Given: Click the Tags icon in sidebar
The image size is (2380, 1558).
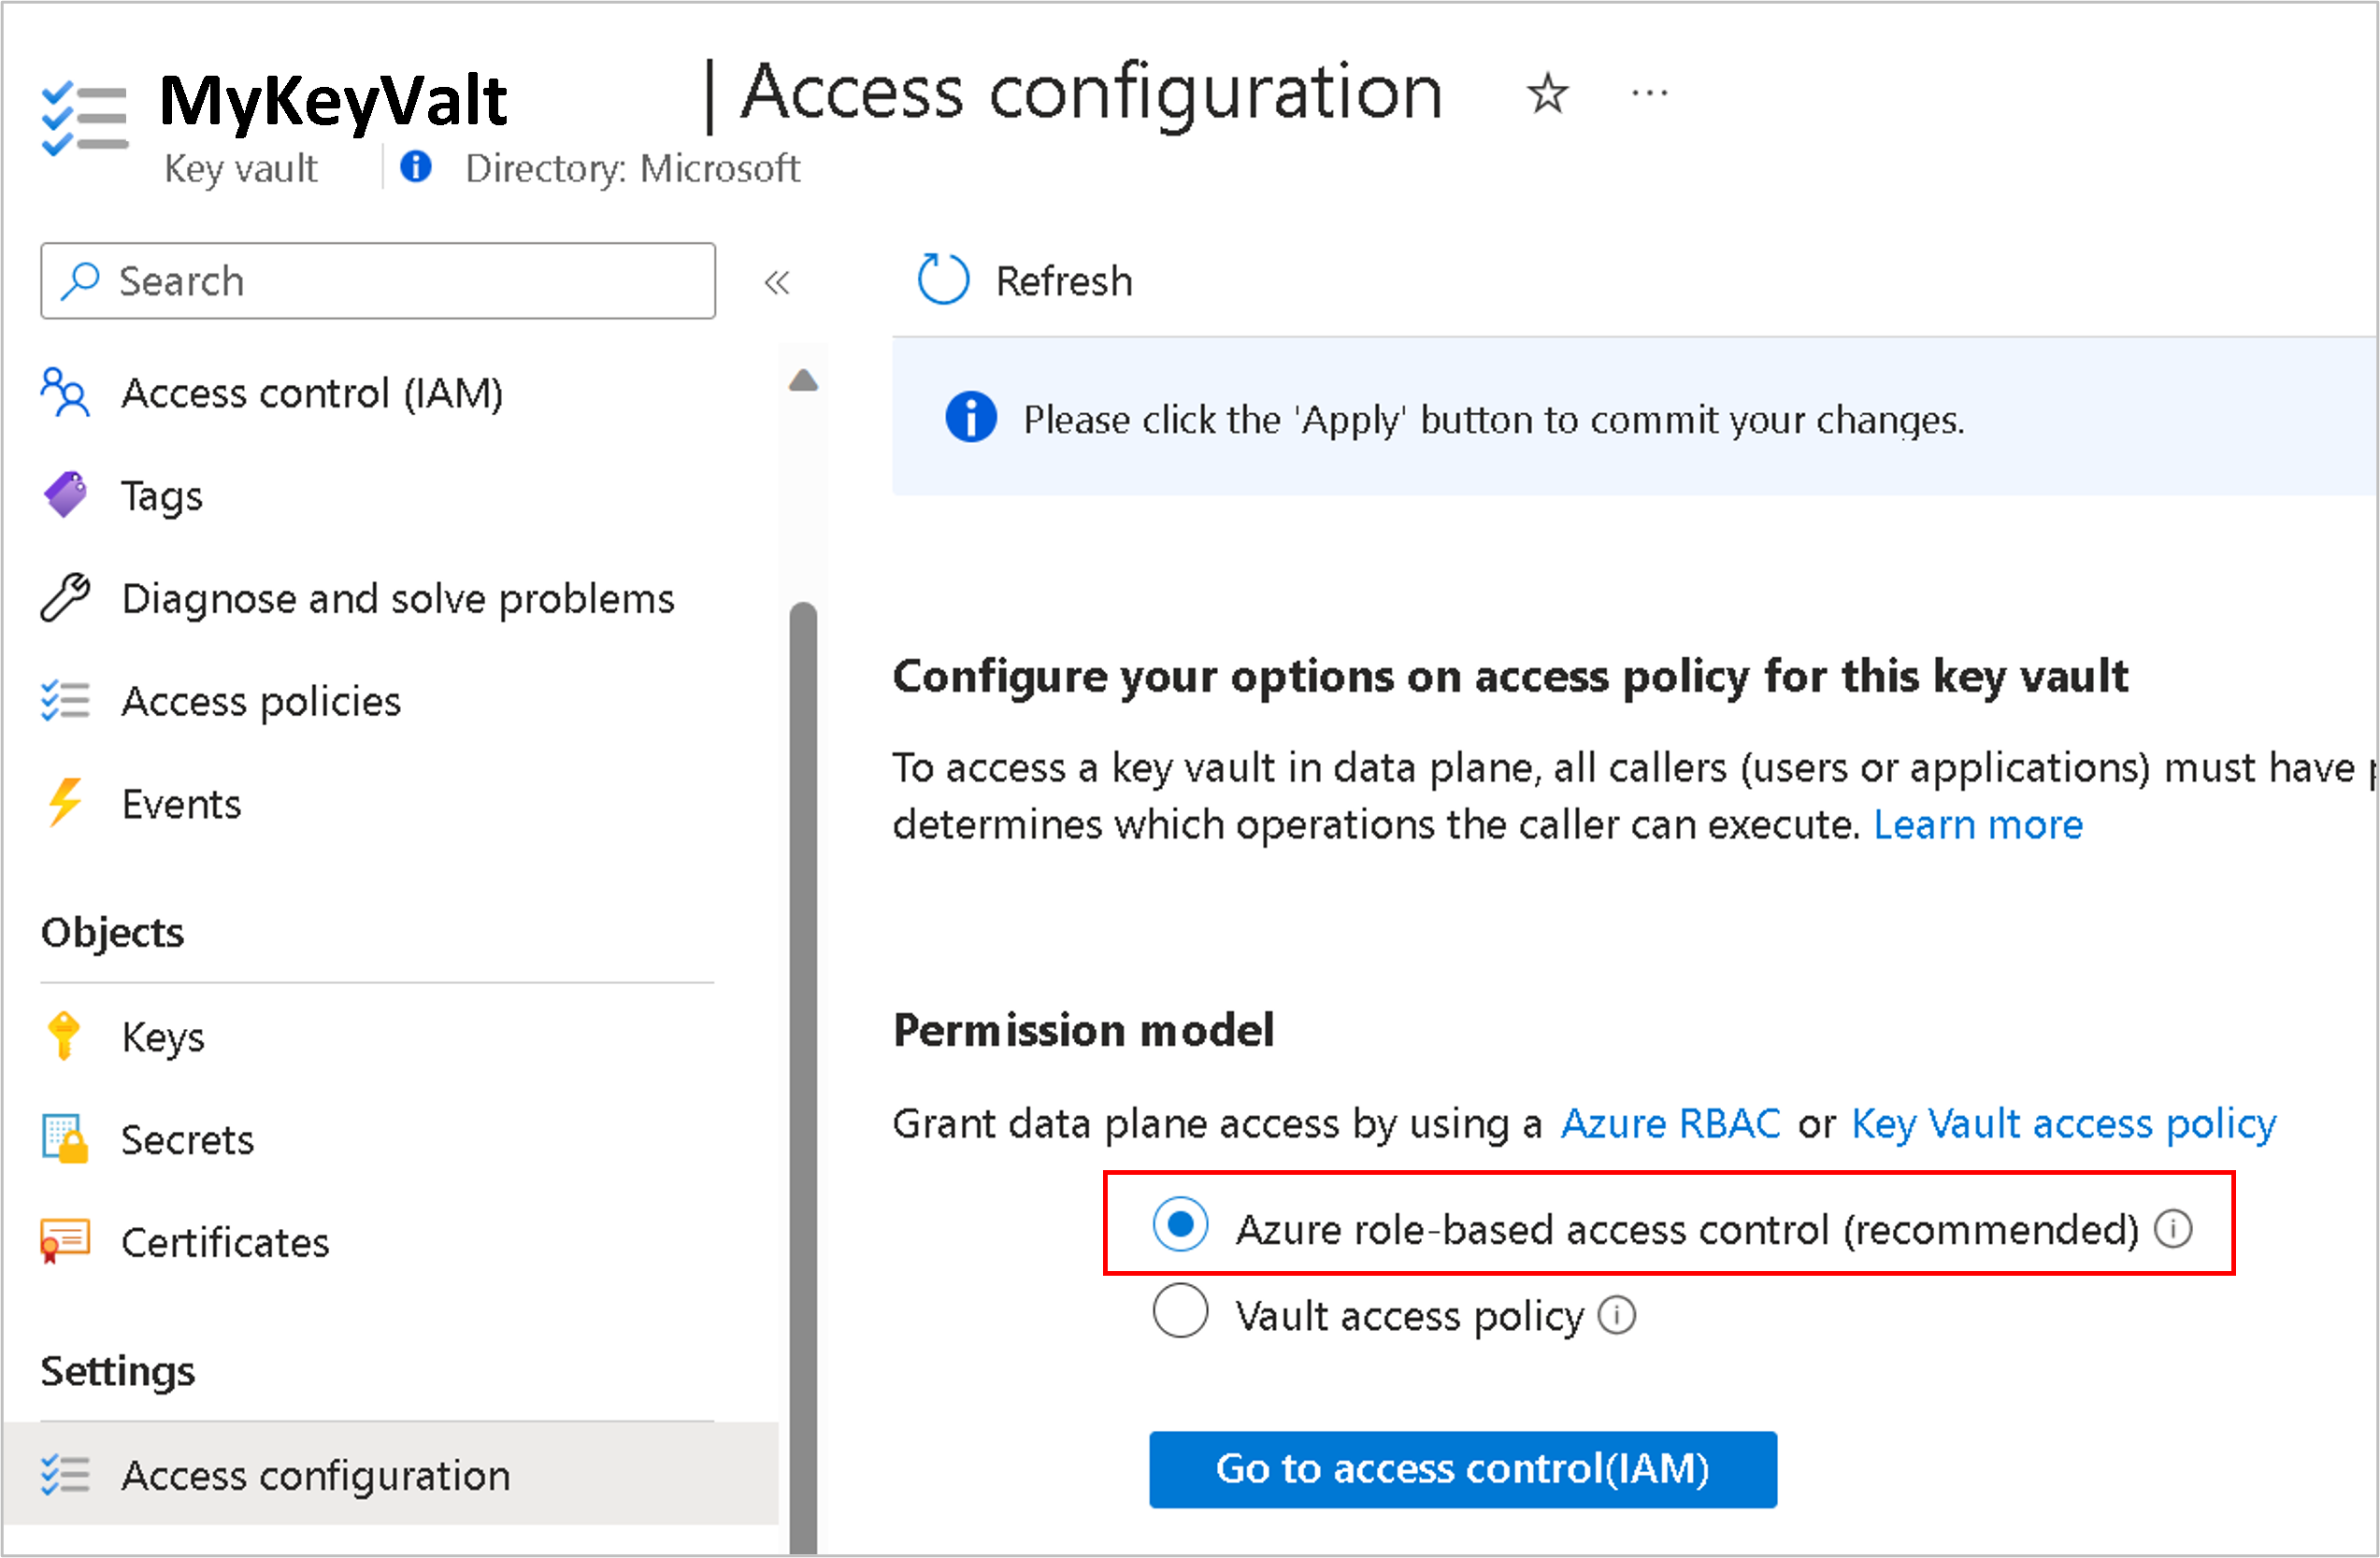Looking at the screenshot, I should point(66,495).
